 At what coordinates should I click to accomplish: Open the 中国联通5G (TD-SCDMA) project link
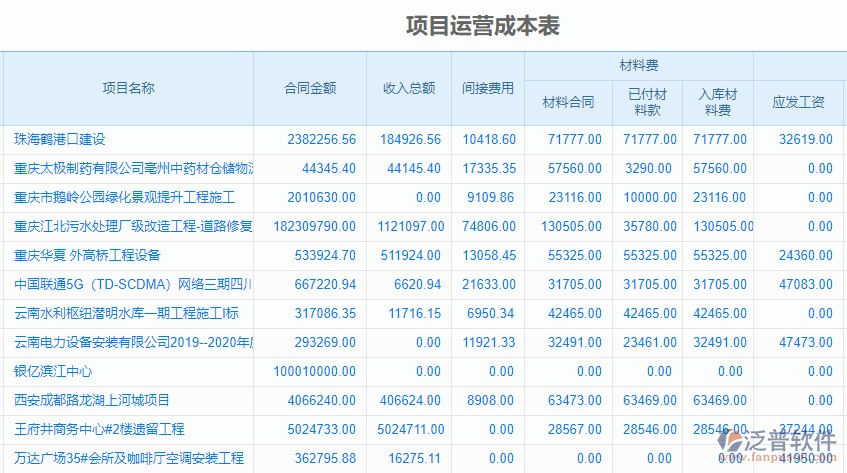tap(133, 285)
